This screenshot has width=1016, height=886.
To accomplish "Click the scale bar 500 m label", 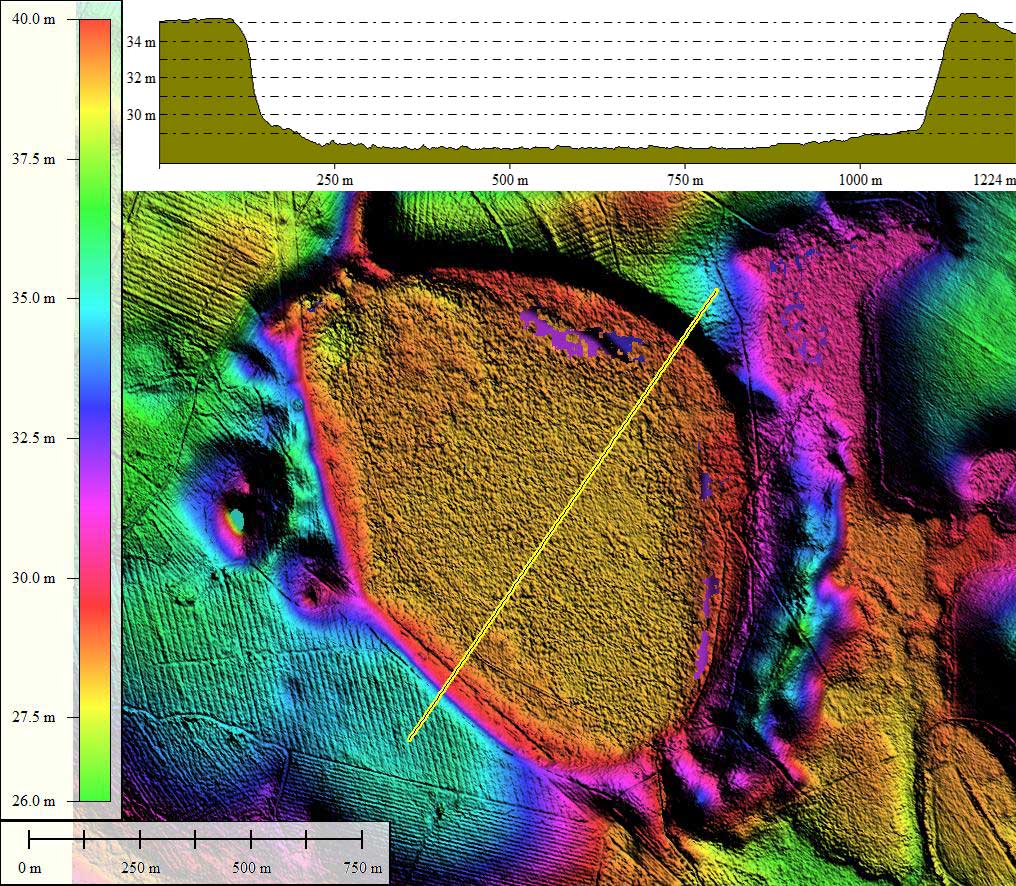I will pyautogui.click(x=251, y=868).
